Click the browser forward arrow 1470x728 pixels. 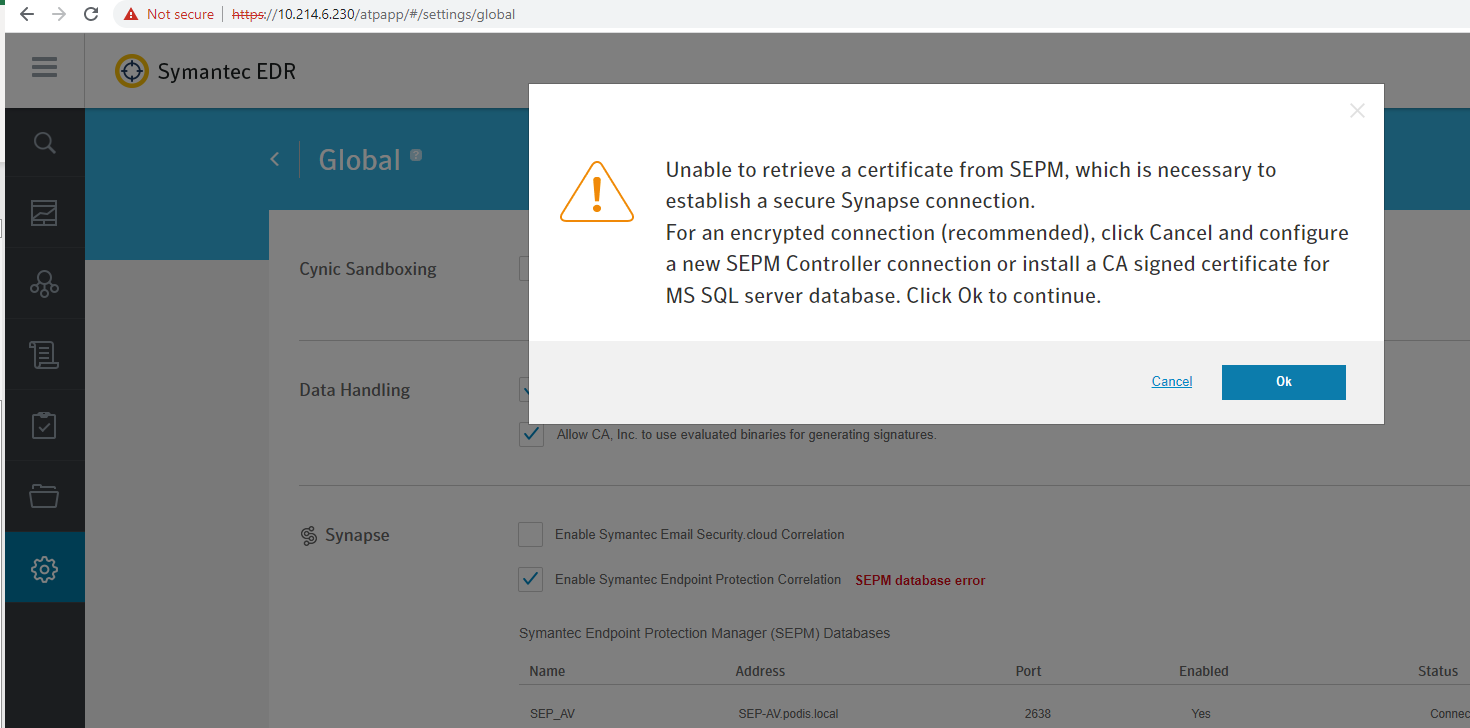click(x=59, y=14)
